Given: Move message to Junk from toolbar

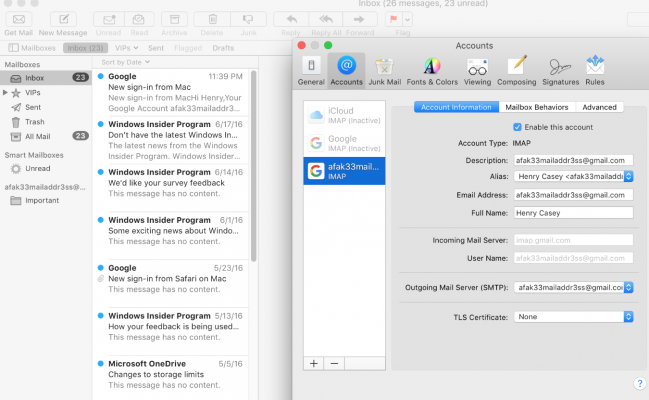Looking at the screenshot, I should (x=248, y=19).
